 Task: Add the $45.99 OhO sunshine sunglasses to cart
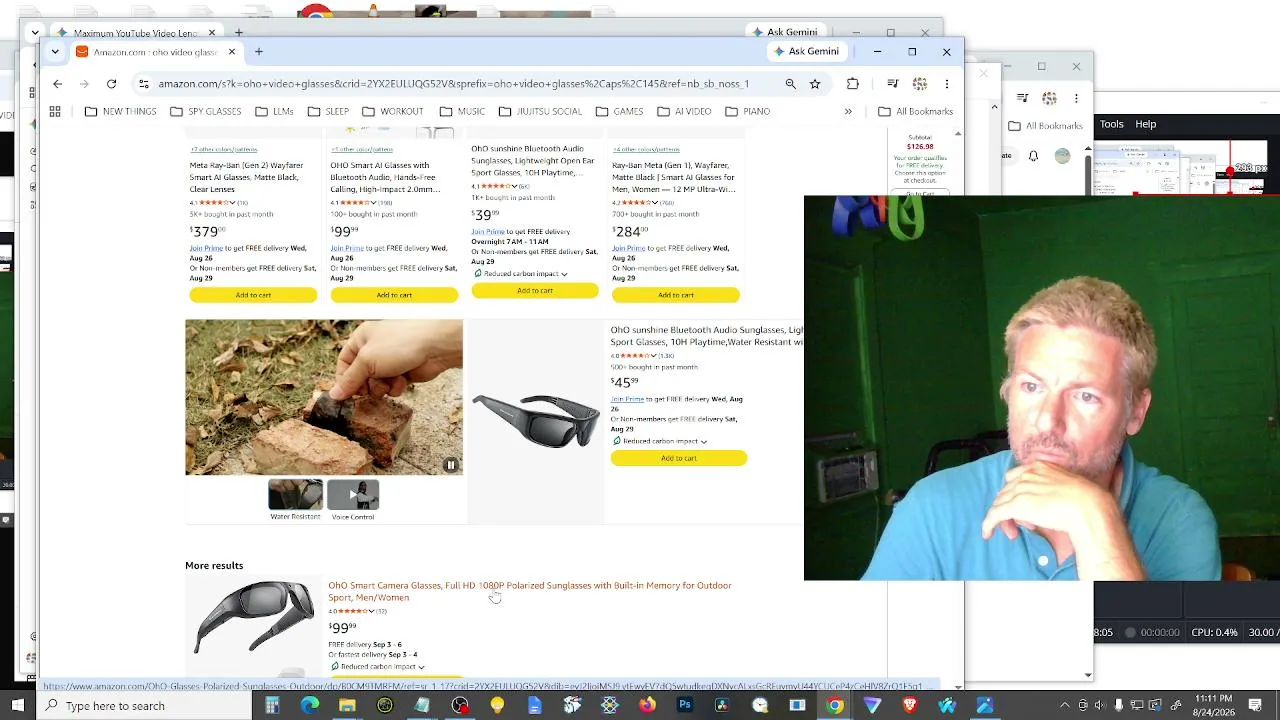point(679,458)
